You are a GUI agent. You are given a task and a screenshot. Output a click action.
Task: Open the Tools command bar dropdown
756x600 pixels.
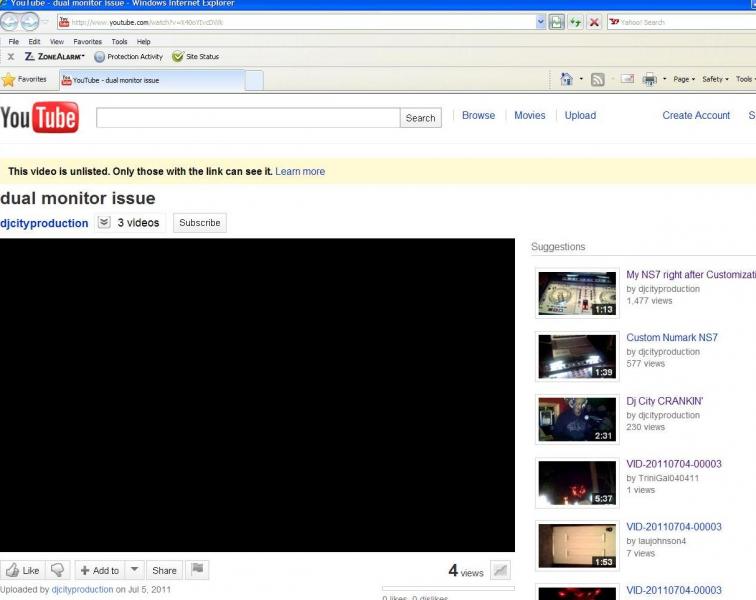pyautogui.click(x=745, y=79)
